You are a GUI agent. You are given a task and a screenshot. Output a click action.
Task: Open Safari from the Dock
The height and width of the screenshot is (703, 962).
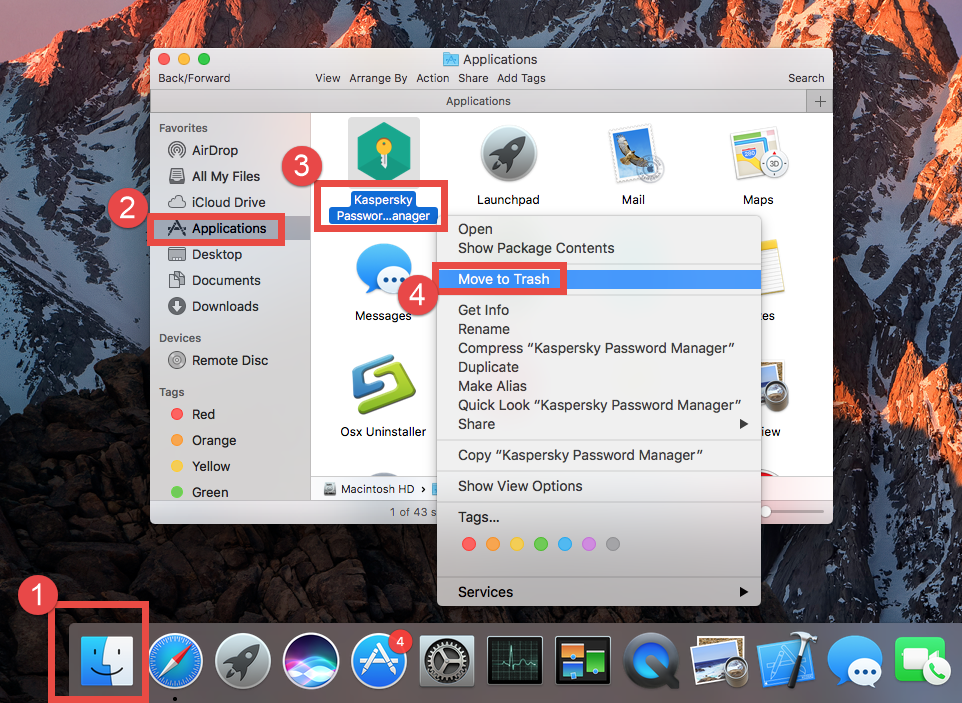[176, 660]
